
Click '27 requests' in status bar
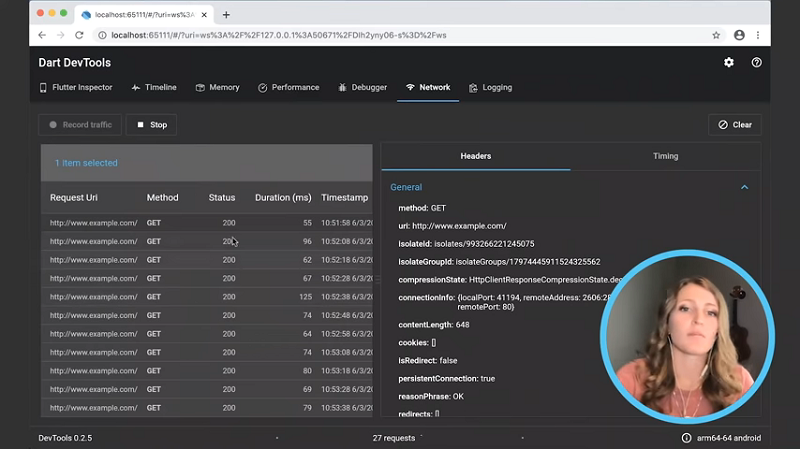click(393, 438)
